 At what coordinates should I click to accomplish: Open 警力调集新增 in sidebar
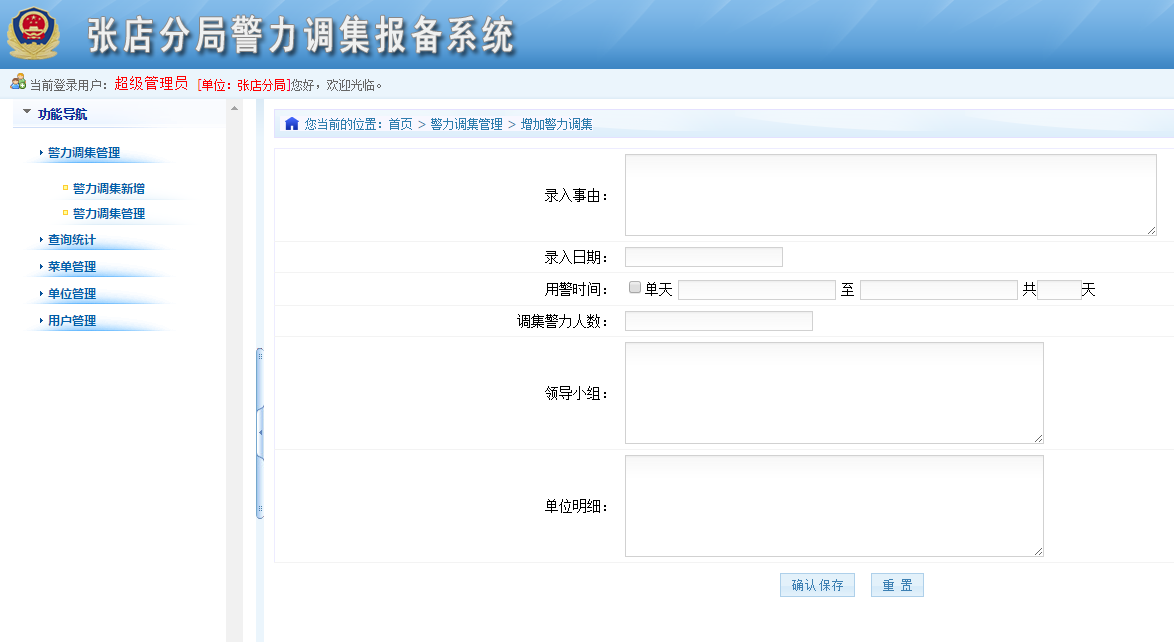click(x=109, y=189)
